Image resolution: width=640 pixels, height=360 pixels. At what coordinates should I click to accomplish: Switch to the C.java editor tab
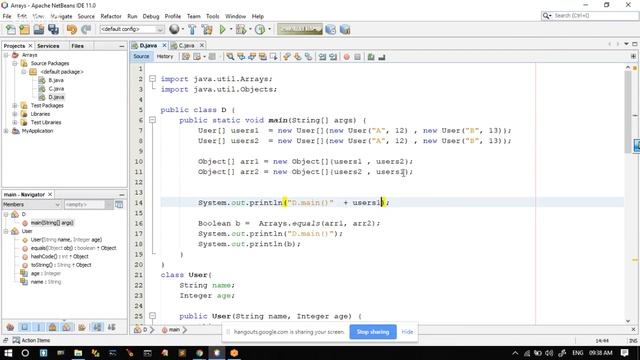click(x=186, y=45)
